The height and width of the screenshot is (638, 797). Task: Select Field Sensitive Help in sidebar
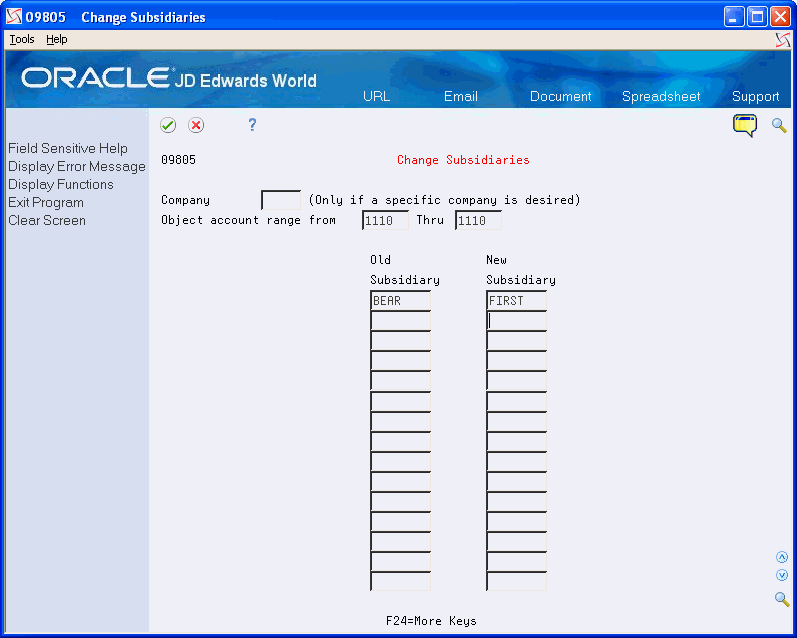click(x=68, y=148)
